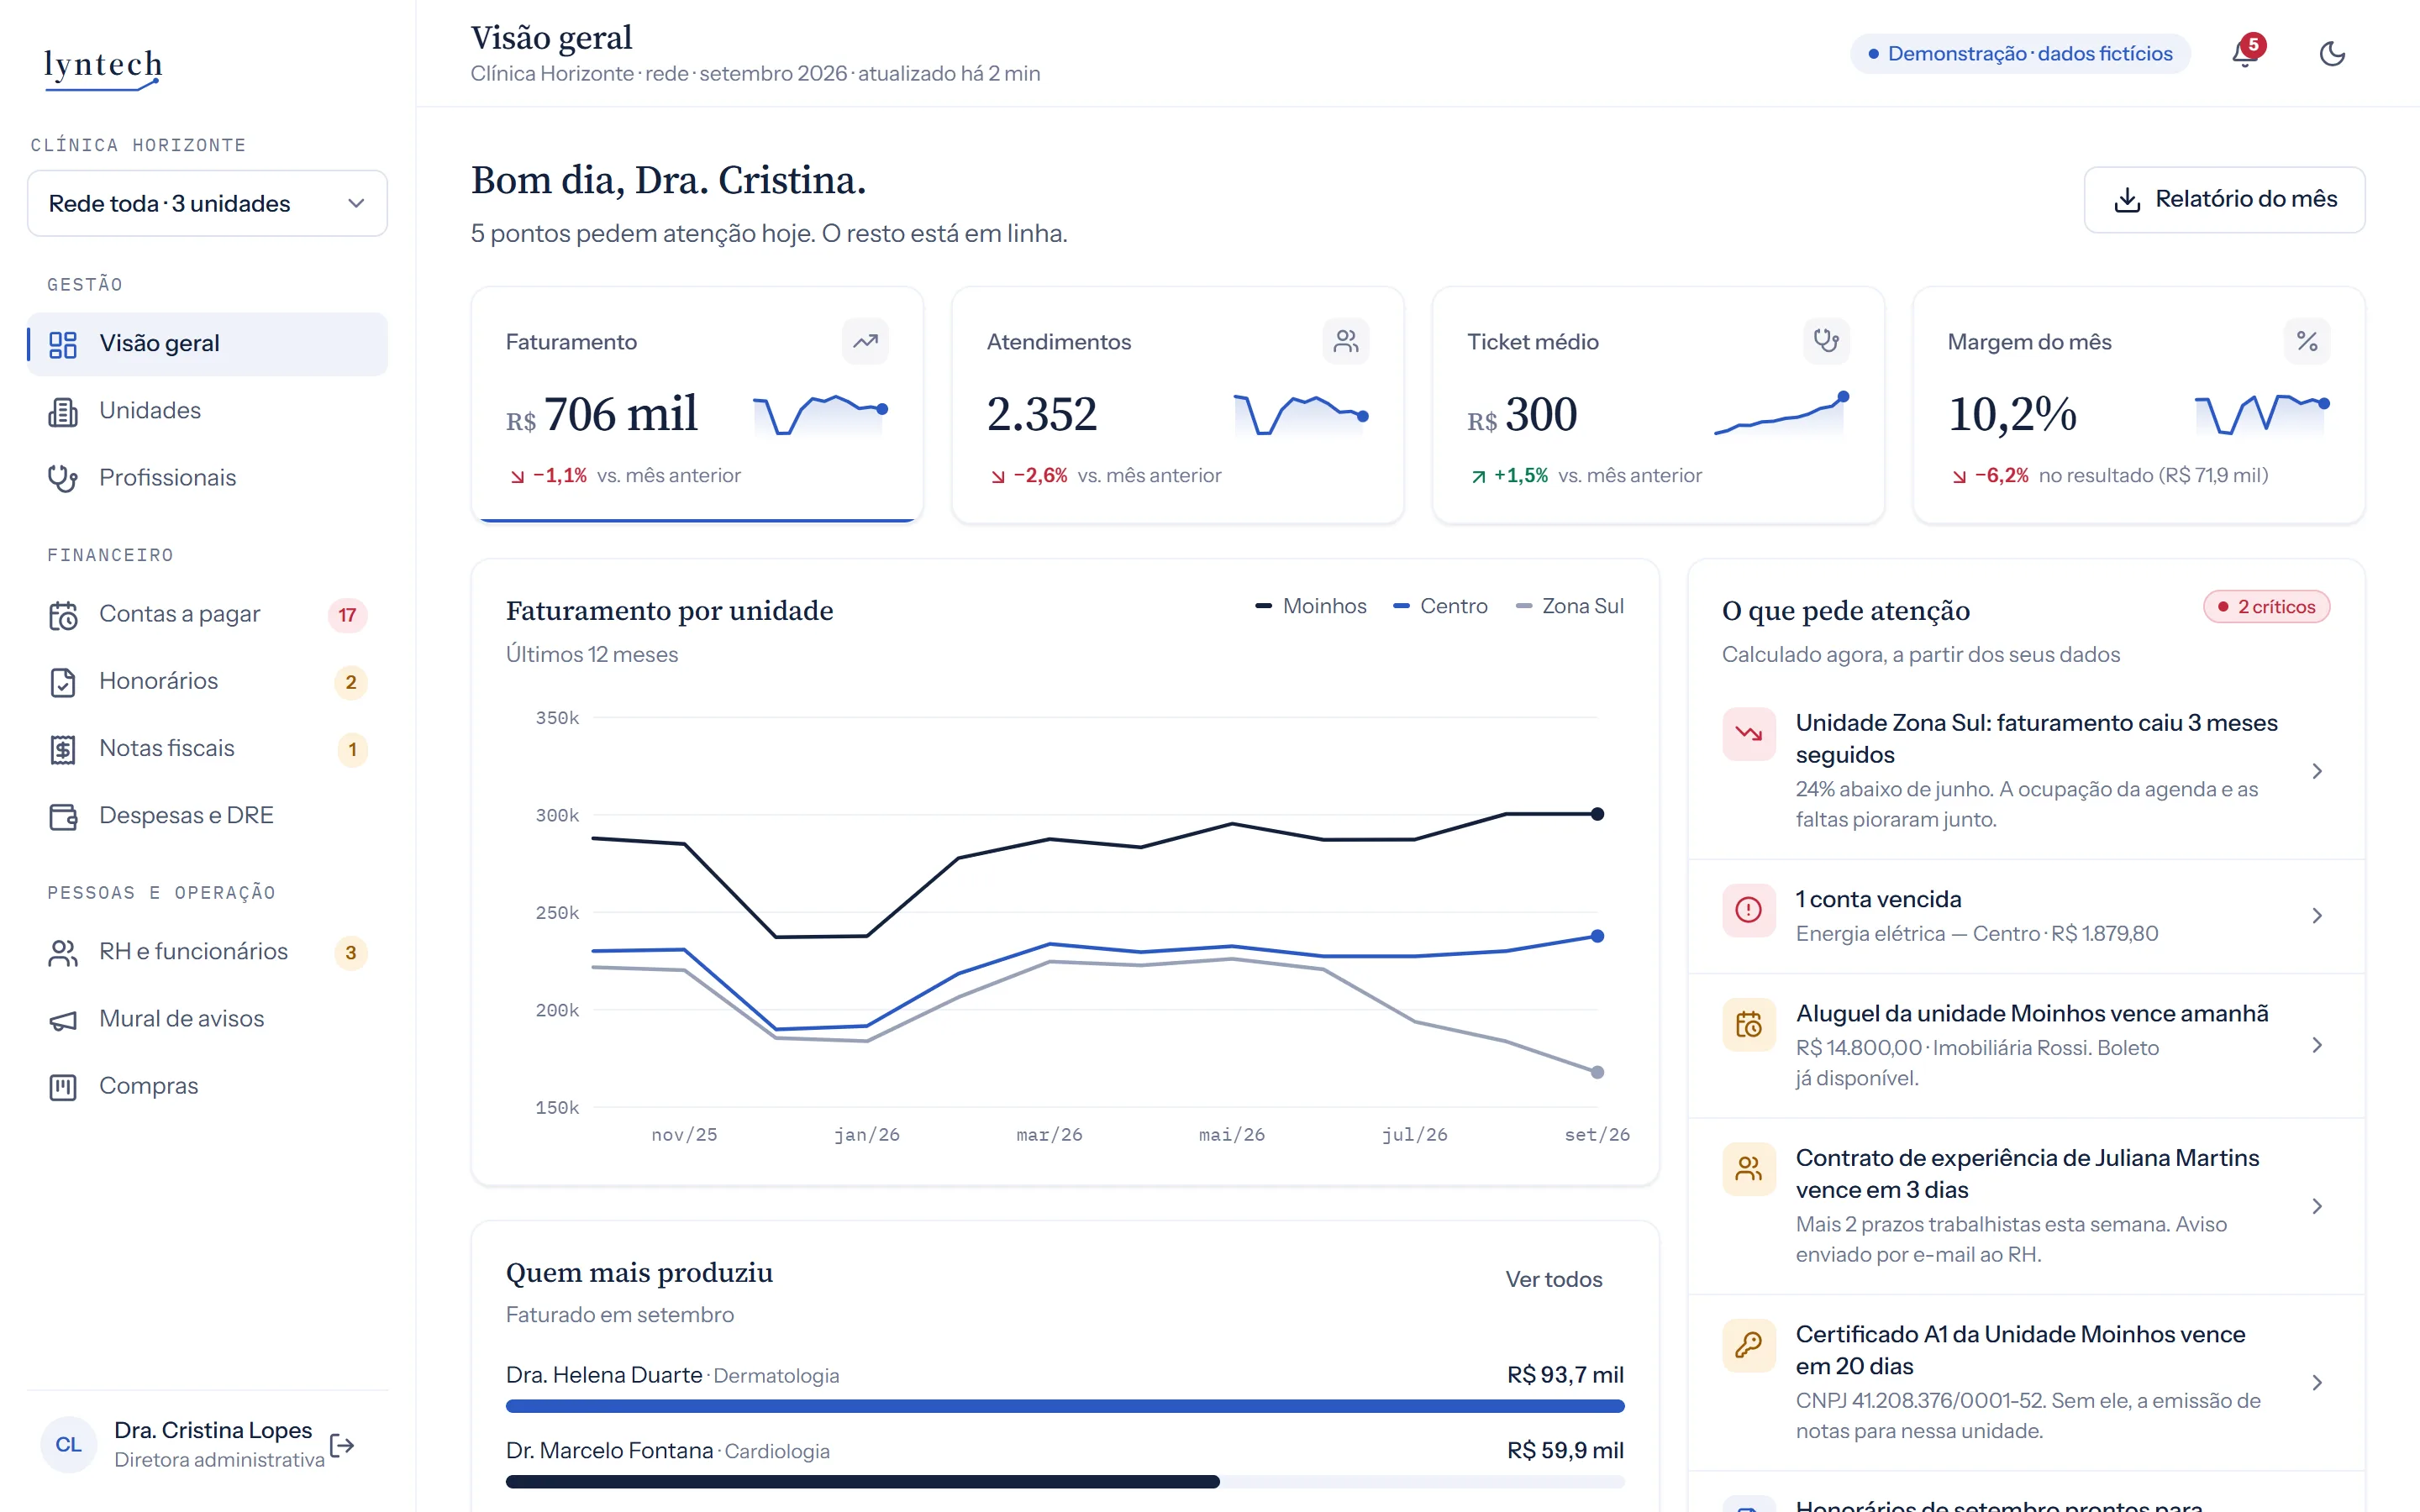
Task: Click the CL avatar
Action: [x=68, y=1444]
